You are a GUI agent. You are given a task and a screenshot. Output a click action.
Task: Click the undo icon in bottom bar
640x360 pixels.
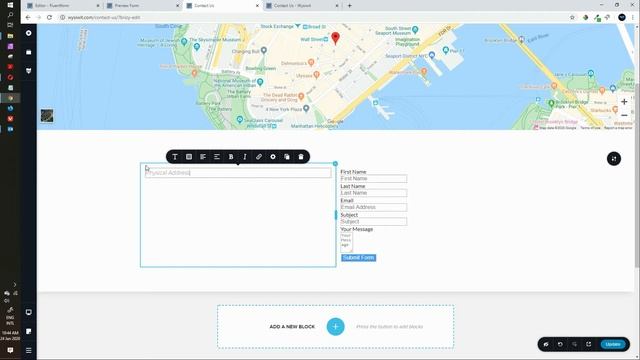pyautogui.click(x=560, y=344)
